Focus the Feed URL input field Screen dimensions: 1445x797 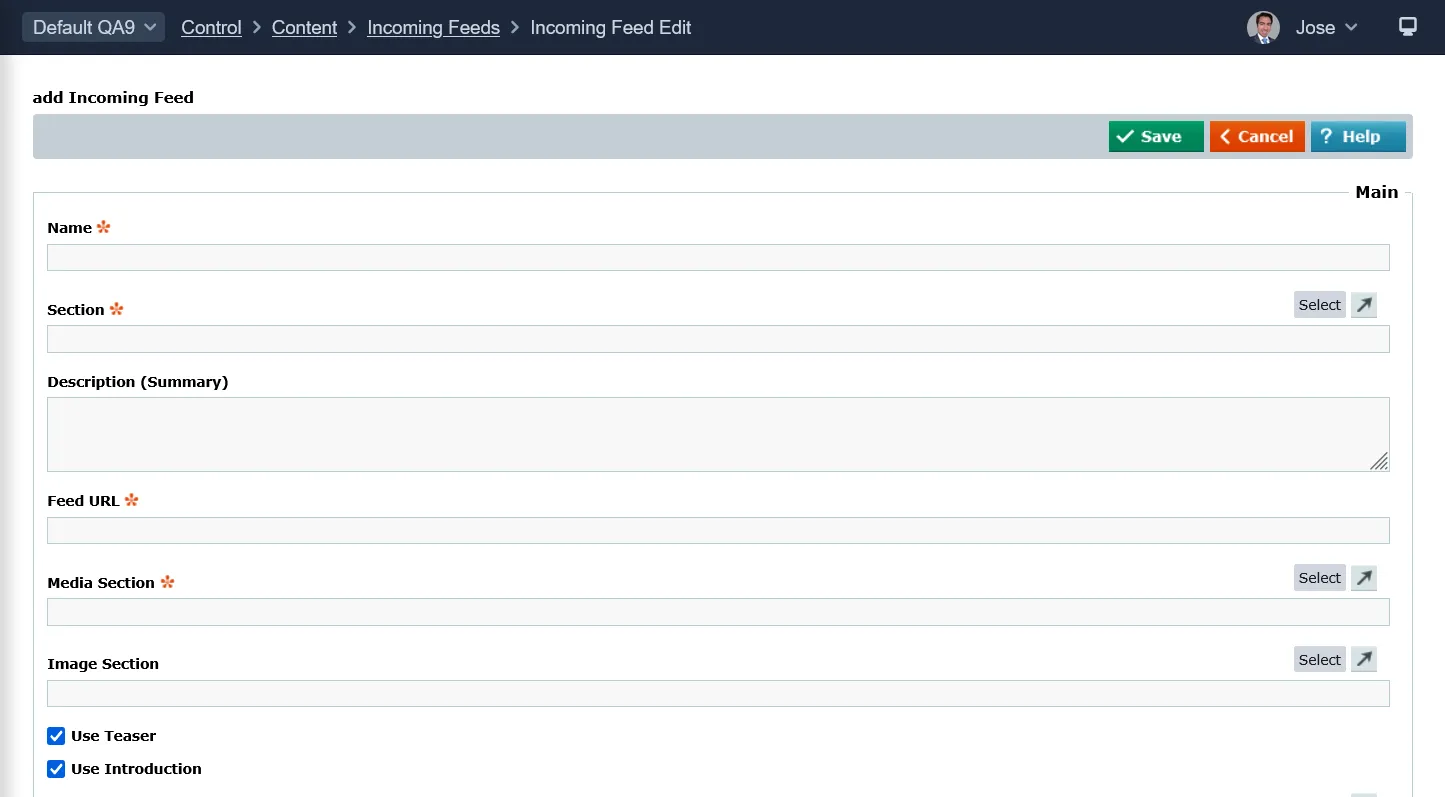point(717,530)
